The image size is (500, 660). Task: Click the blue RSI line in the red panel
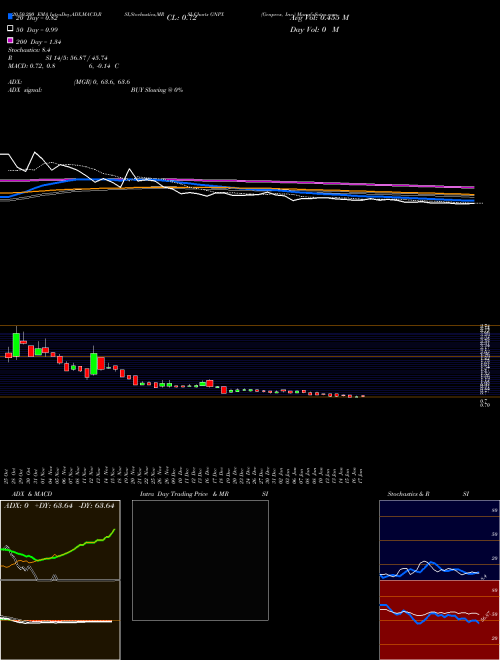429,615
